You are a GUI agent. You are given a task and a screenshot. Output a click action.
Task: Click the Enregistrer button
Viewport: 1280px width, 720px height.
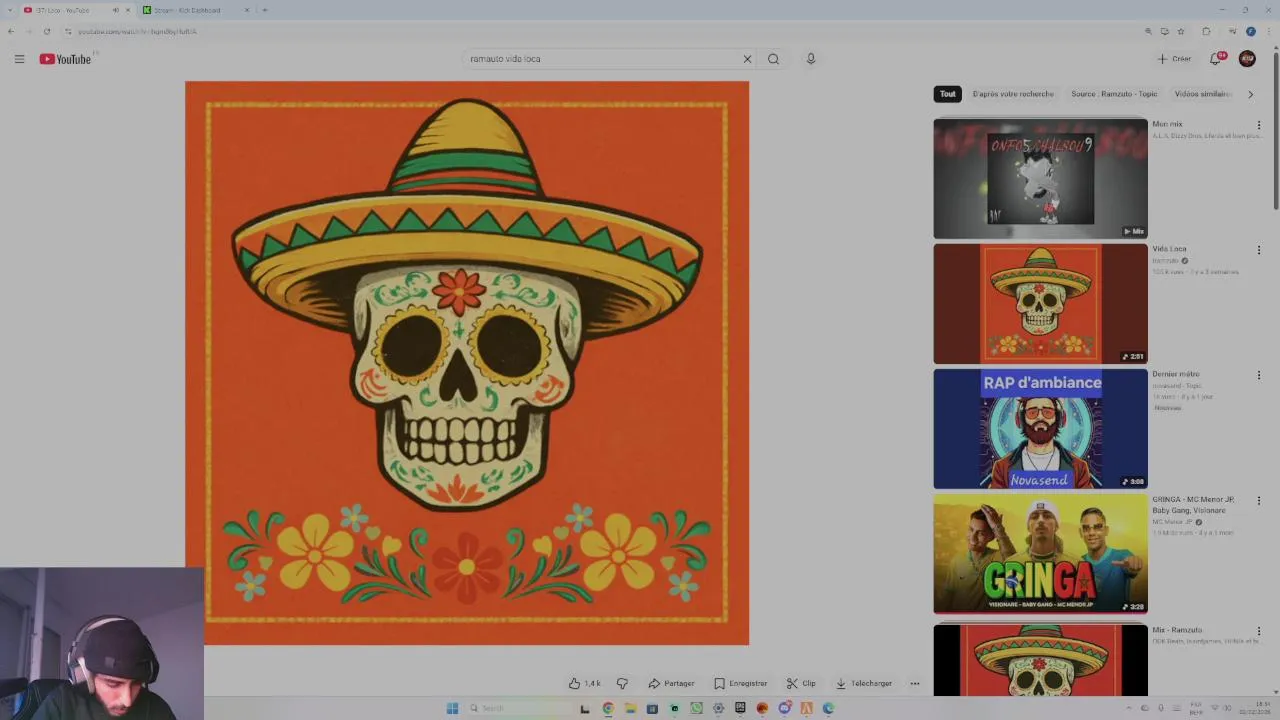(x=741, y=684)
